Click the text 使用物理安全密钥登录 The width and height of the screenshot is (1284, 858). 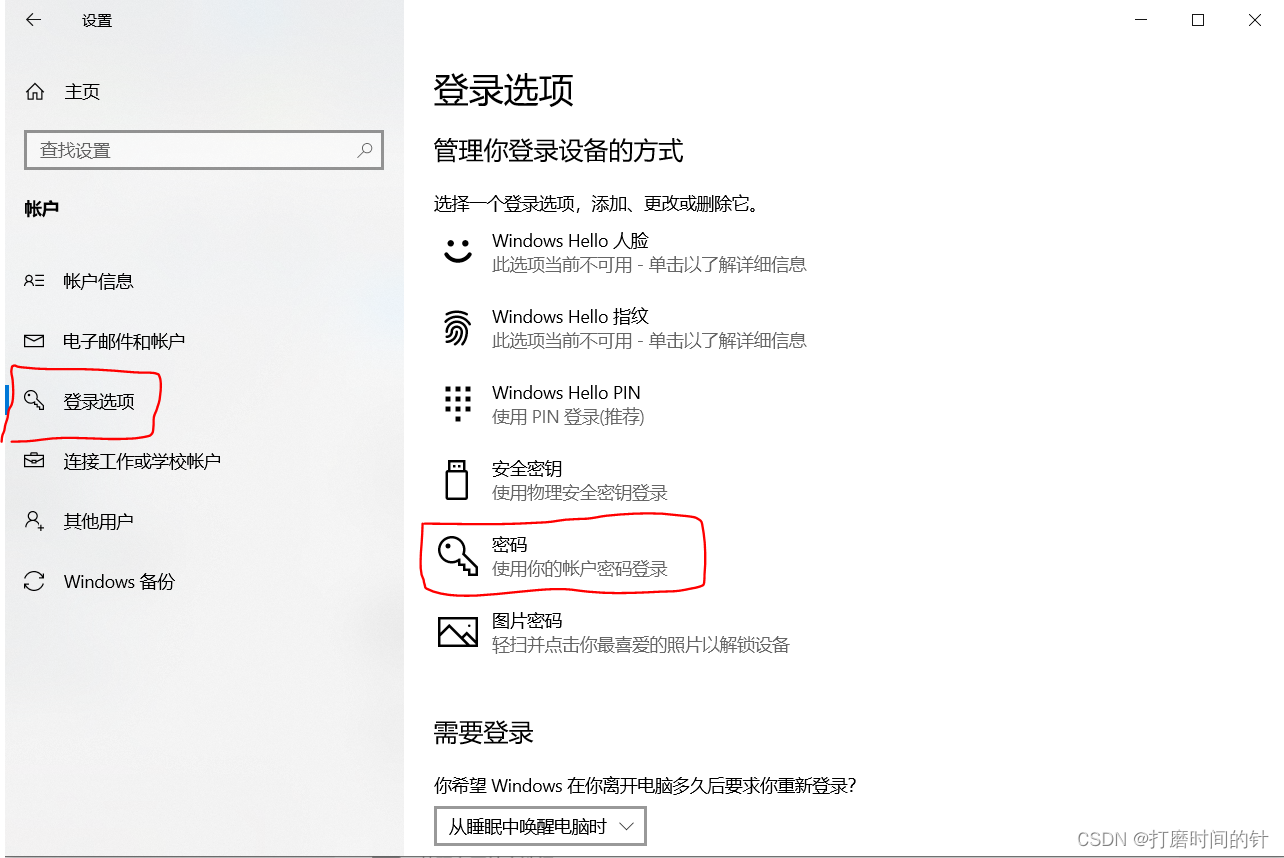[x=580, y=493]
